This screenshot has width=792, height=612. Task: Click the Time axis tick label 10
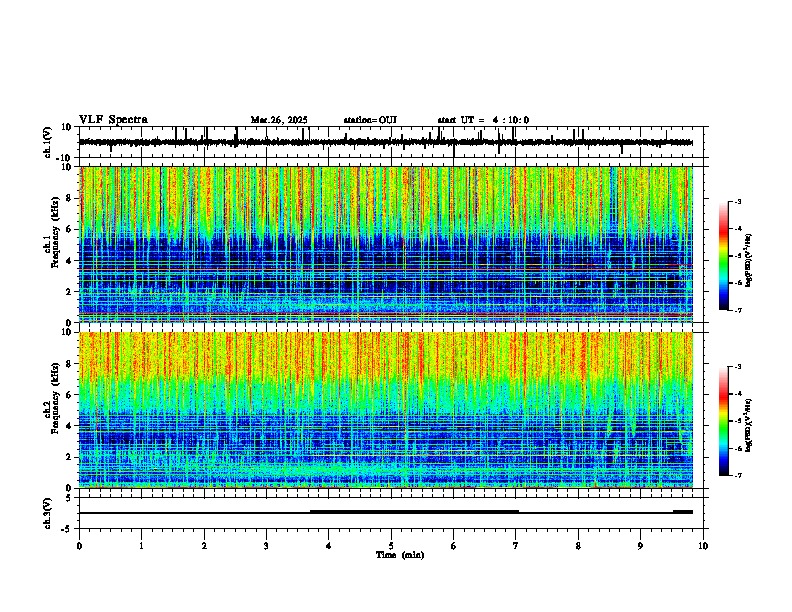coord(703,546)
